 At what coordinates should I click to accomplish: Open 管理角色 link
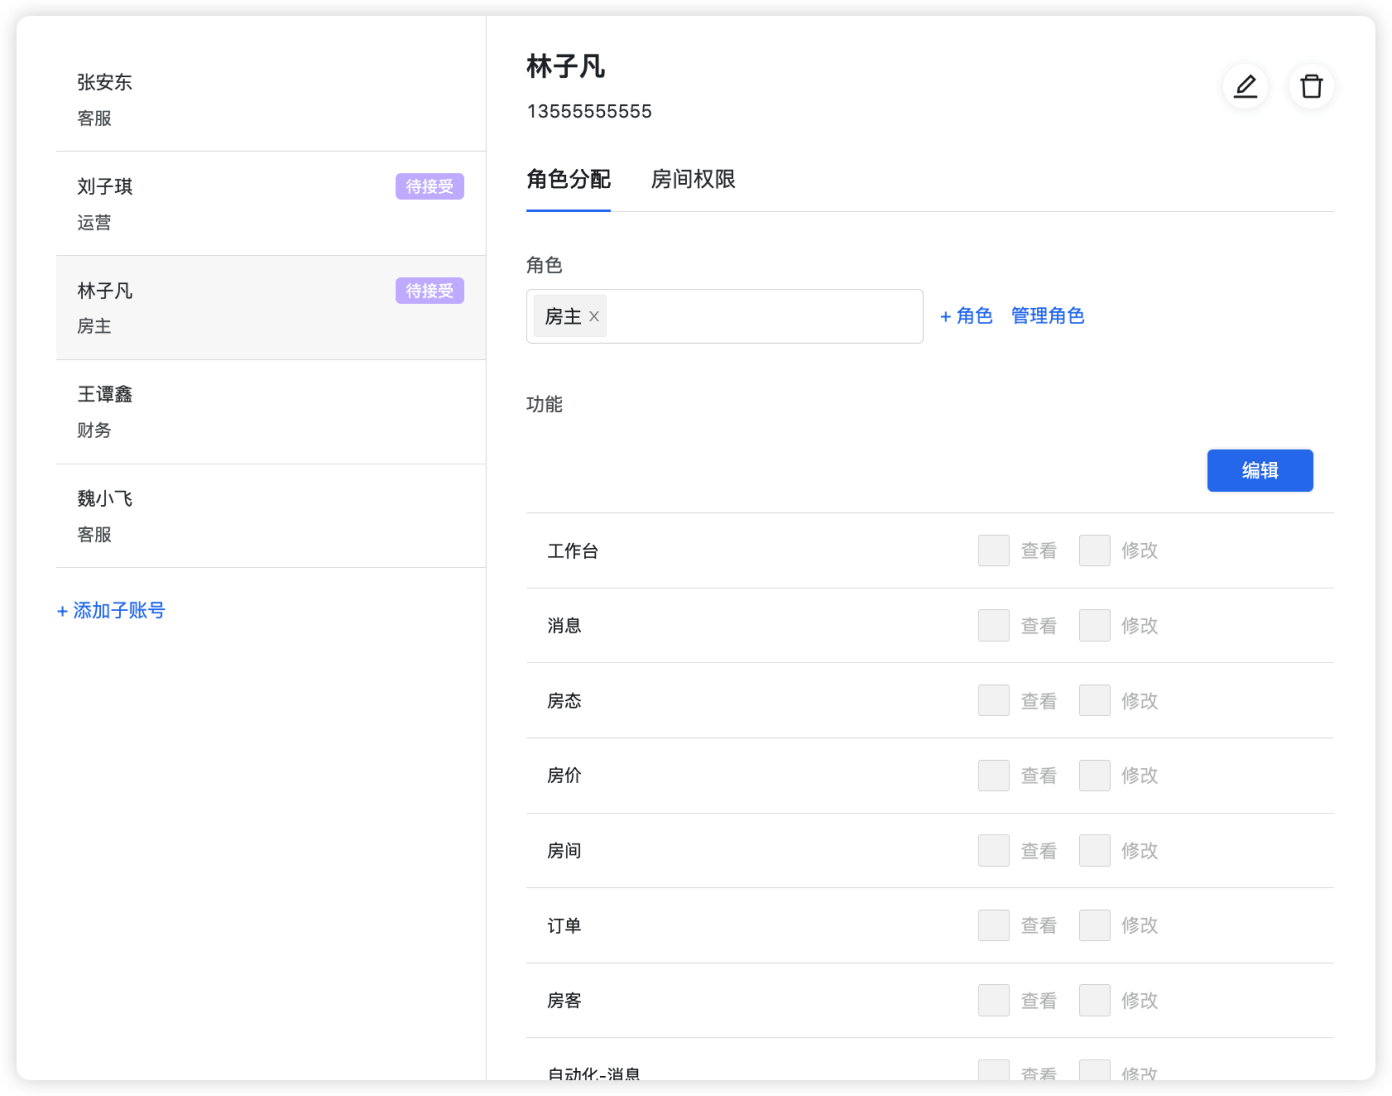tap(1047, 316)
